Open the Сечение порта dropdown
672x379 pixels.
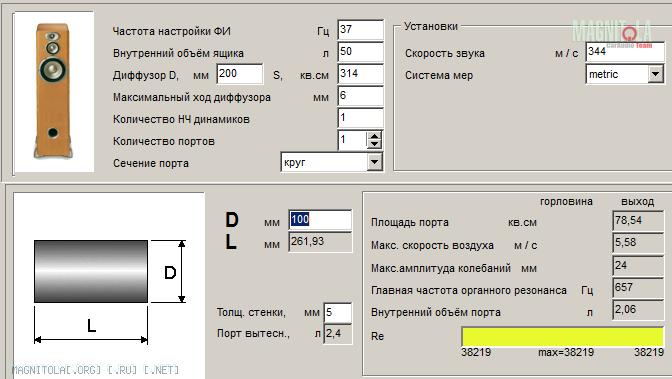(x=375, y=162)
